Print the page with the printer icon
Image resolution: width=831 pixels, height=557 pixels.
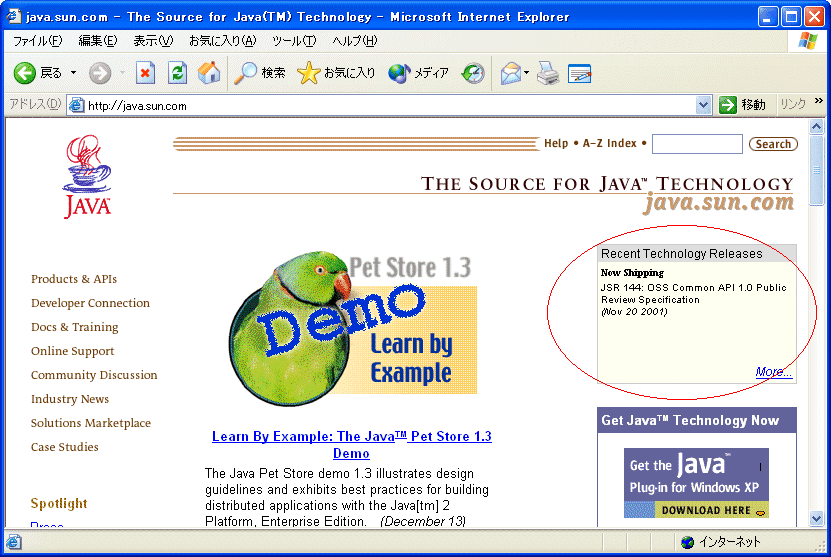(547, 73)
